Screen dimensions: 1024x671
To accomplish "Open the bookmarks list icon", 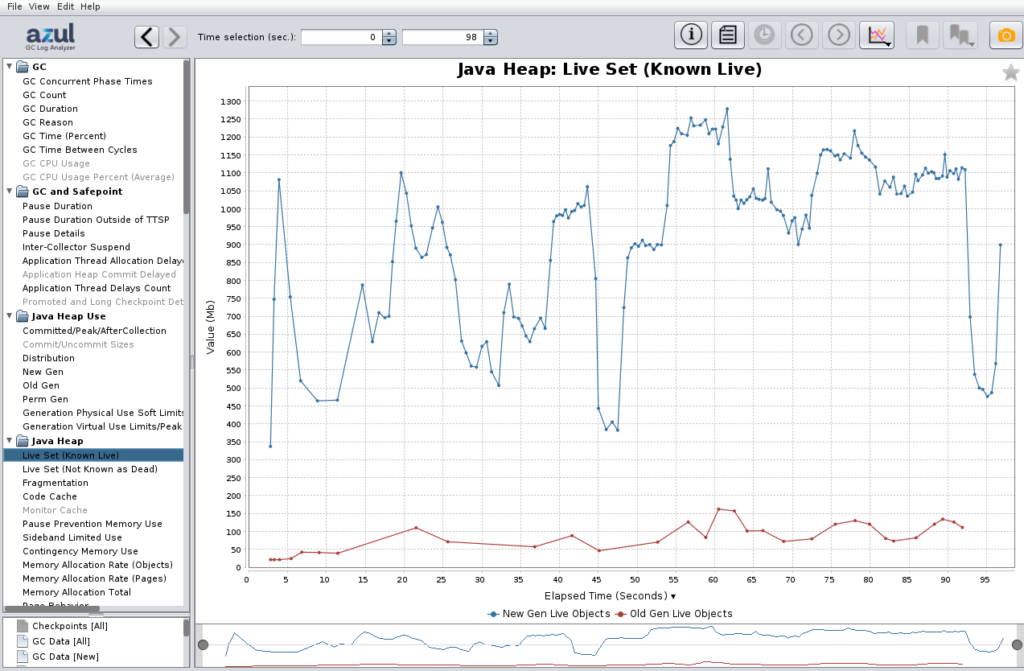I will tap(961, 34).
